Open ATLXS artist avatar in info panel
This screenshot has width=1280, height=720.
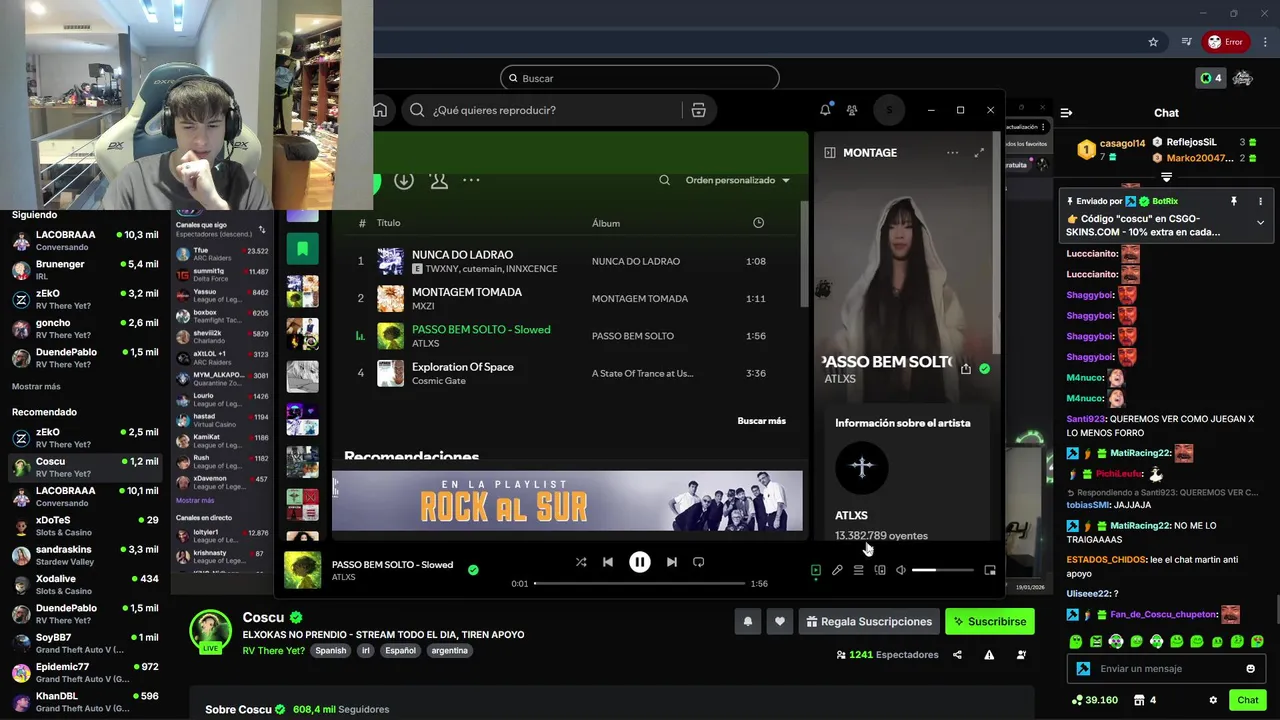click(862, 467)
